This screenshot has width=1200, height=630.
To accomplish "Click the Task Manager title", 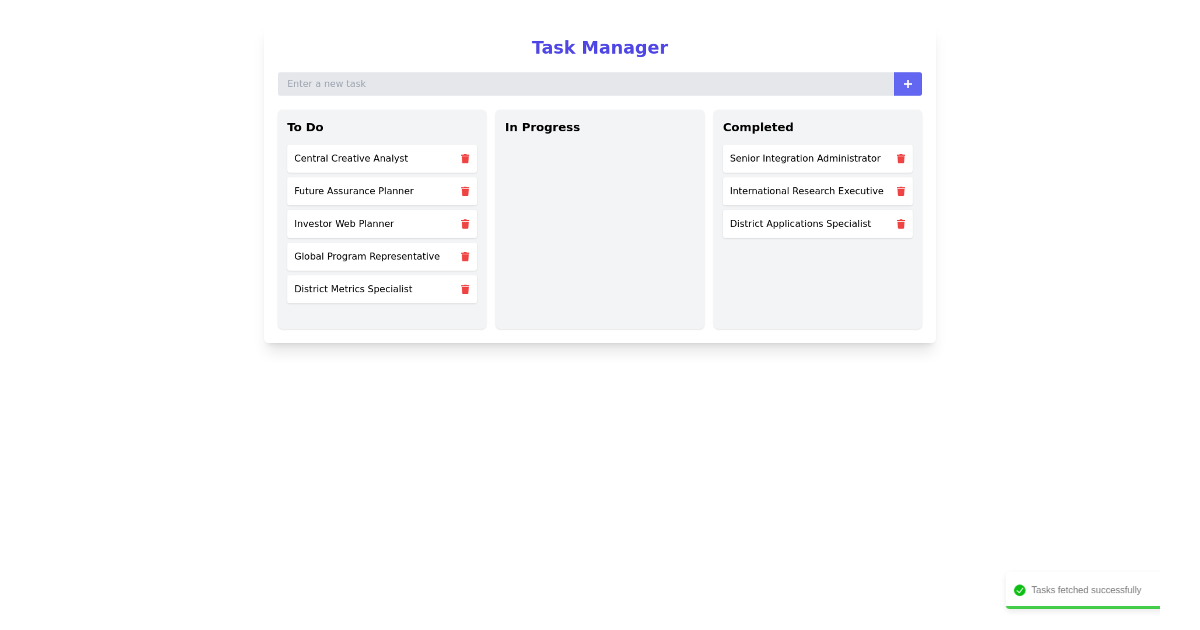I will click(x=599, y=47).
